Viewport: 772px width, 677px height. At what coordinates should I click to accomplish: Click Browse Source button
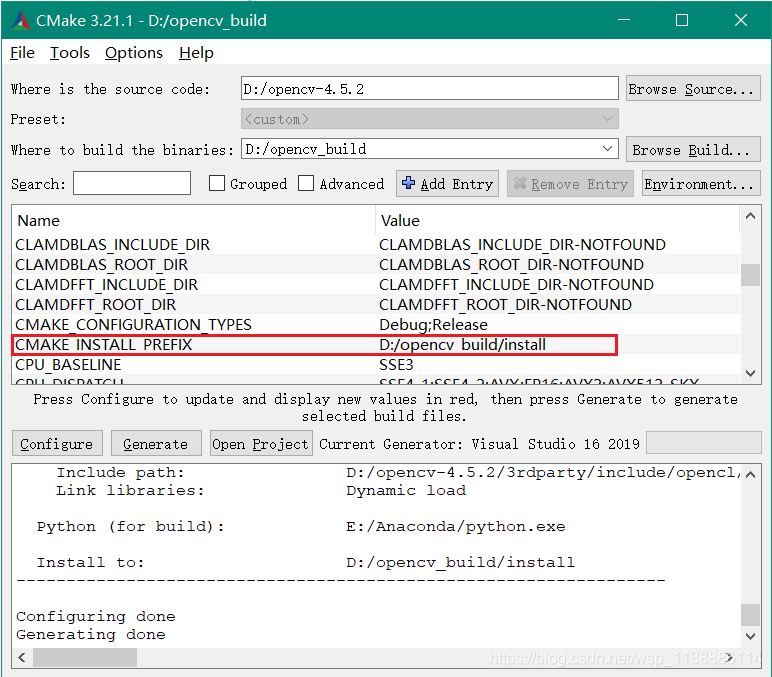click(x=693, y=89)
